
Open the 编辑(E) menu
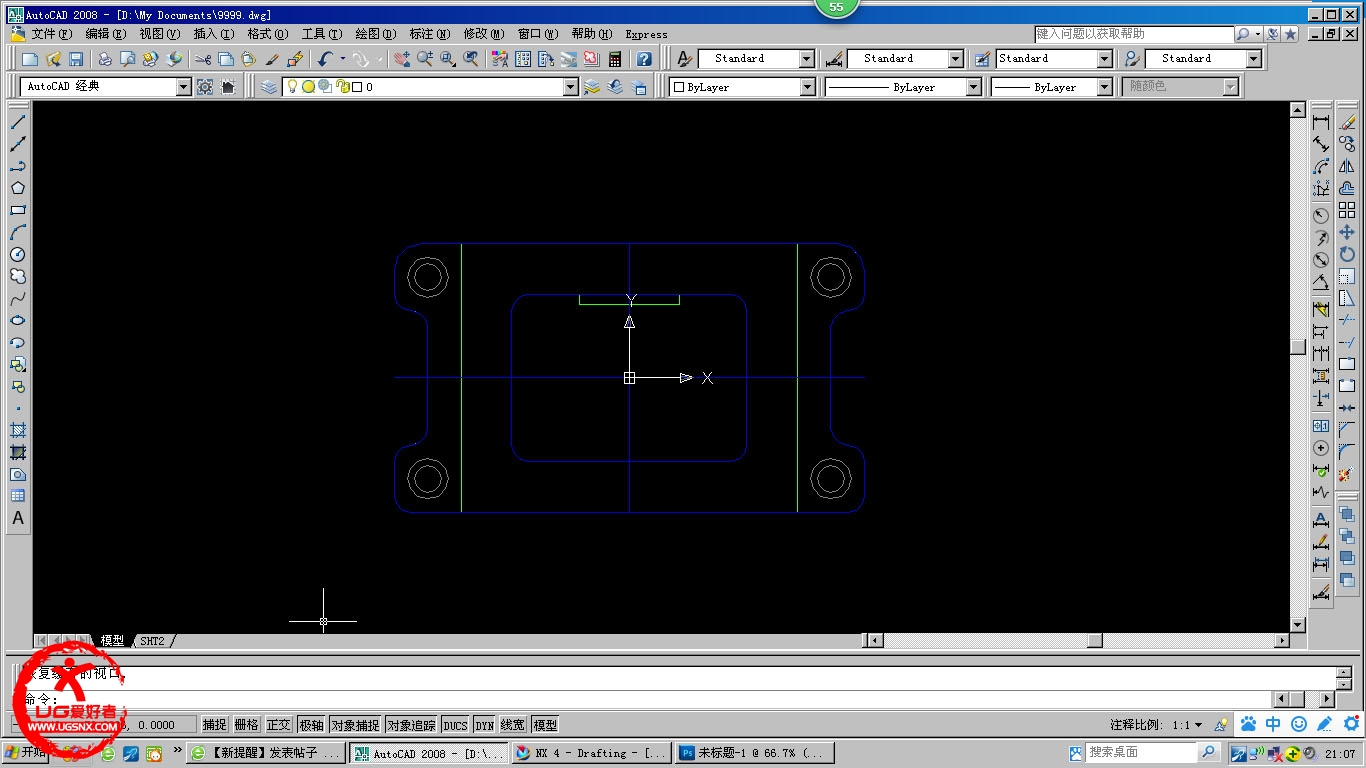105,34
